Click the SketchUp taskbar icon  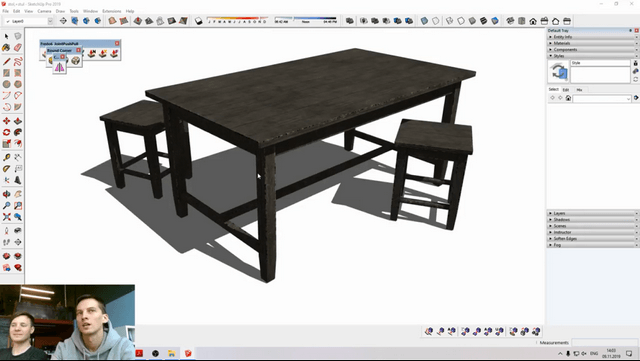coord(188,353)
